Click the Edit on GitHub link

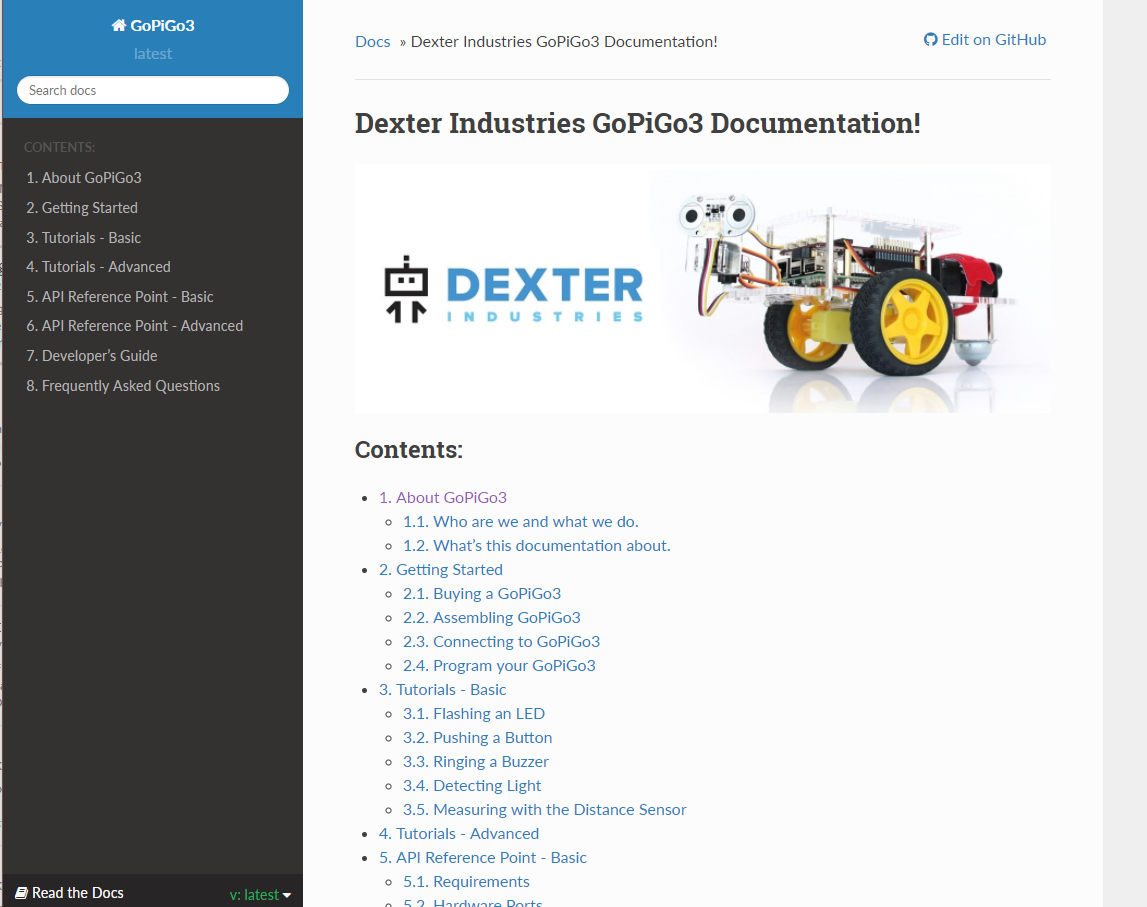[985, 39]
